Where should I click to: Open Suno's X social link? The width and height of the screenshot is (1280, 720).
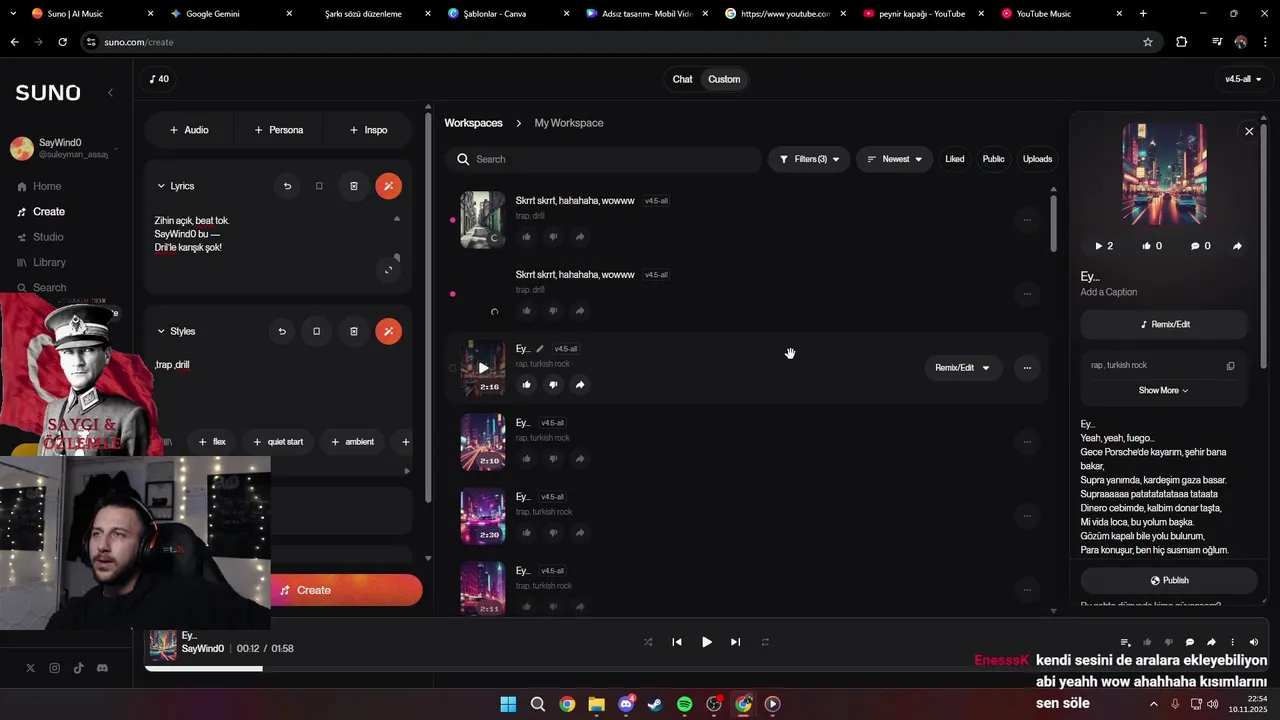30,668
